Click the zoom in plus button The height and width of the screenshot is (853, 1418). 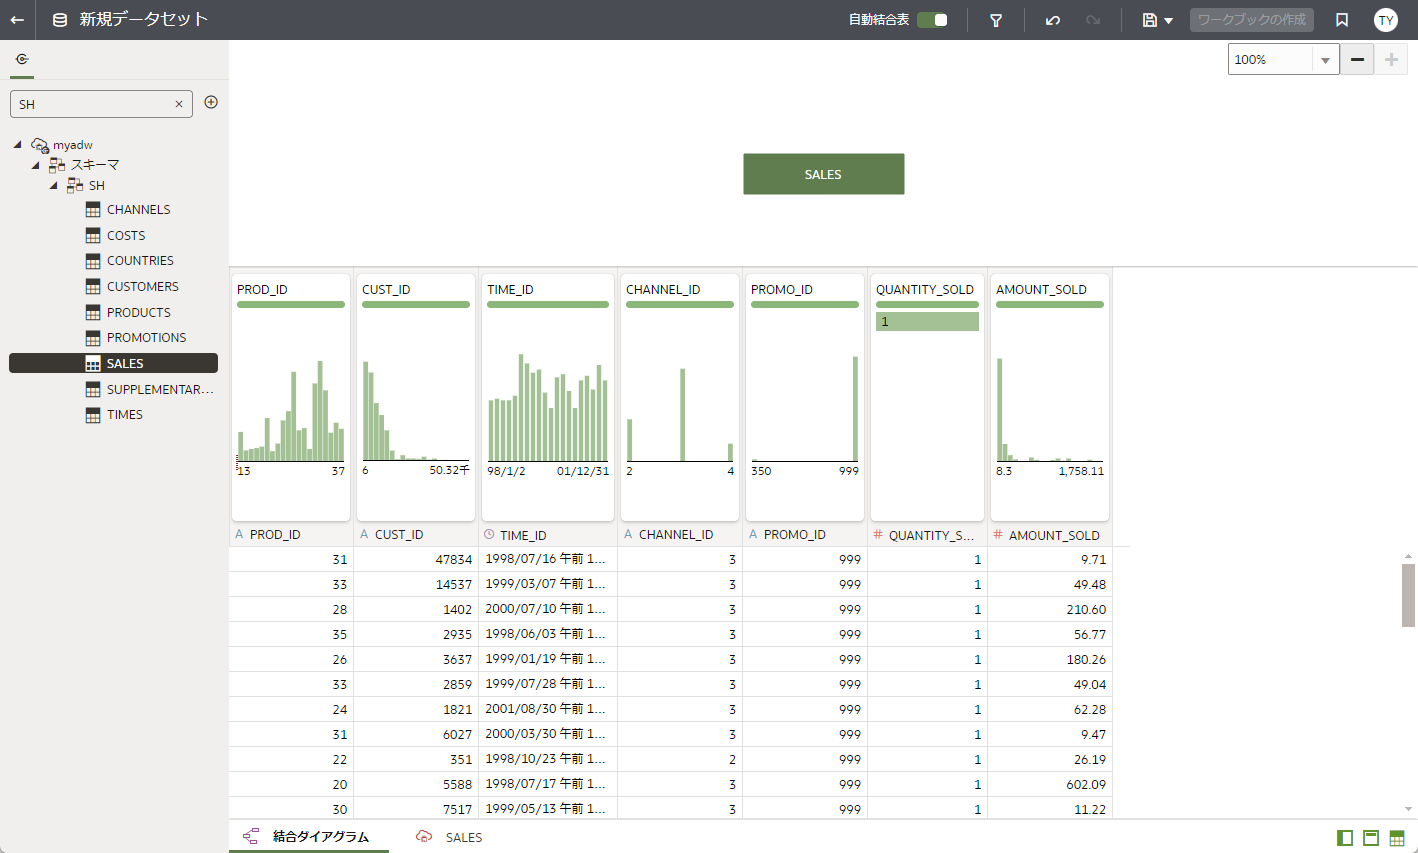1391,60
